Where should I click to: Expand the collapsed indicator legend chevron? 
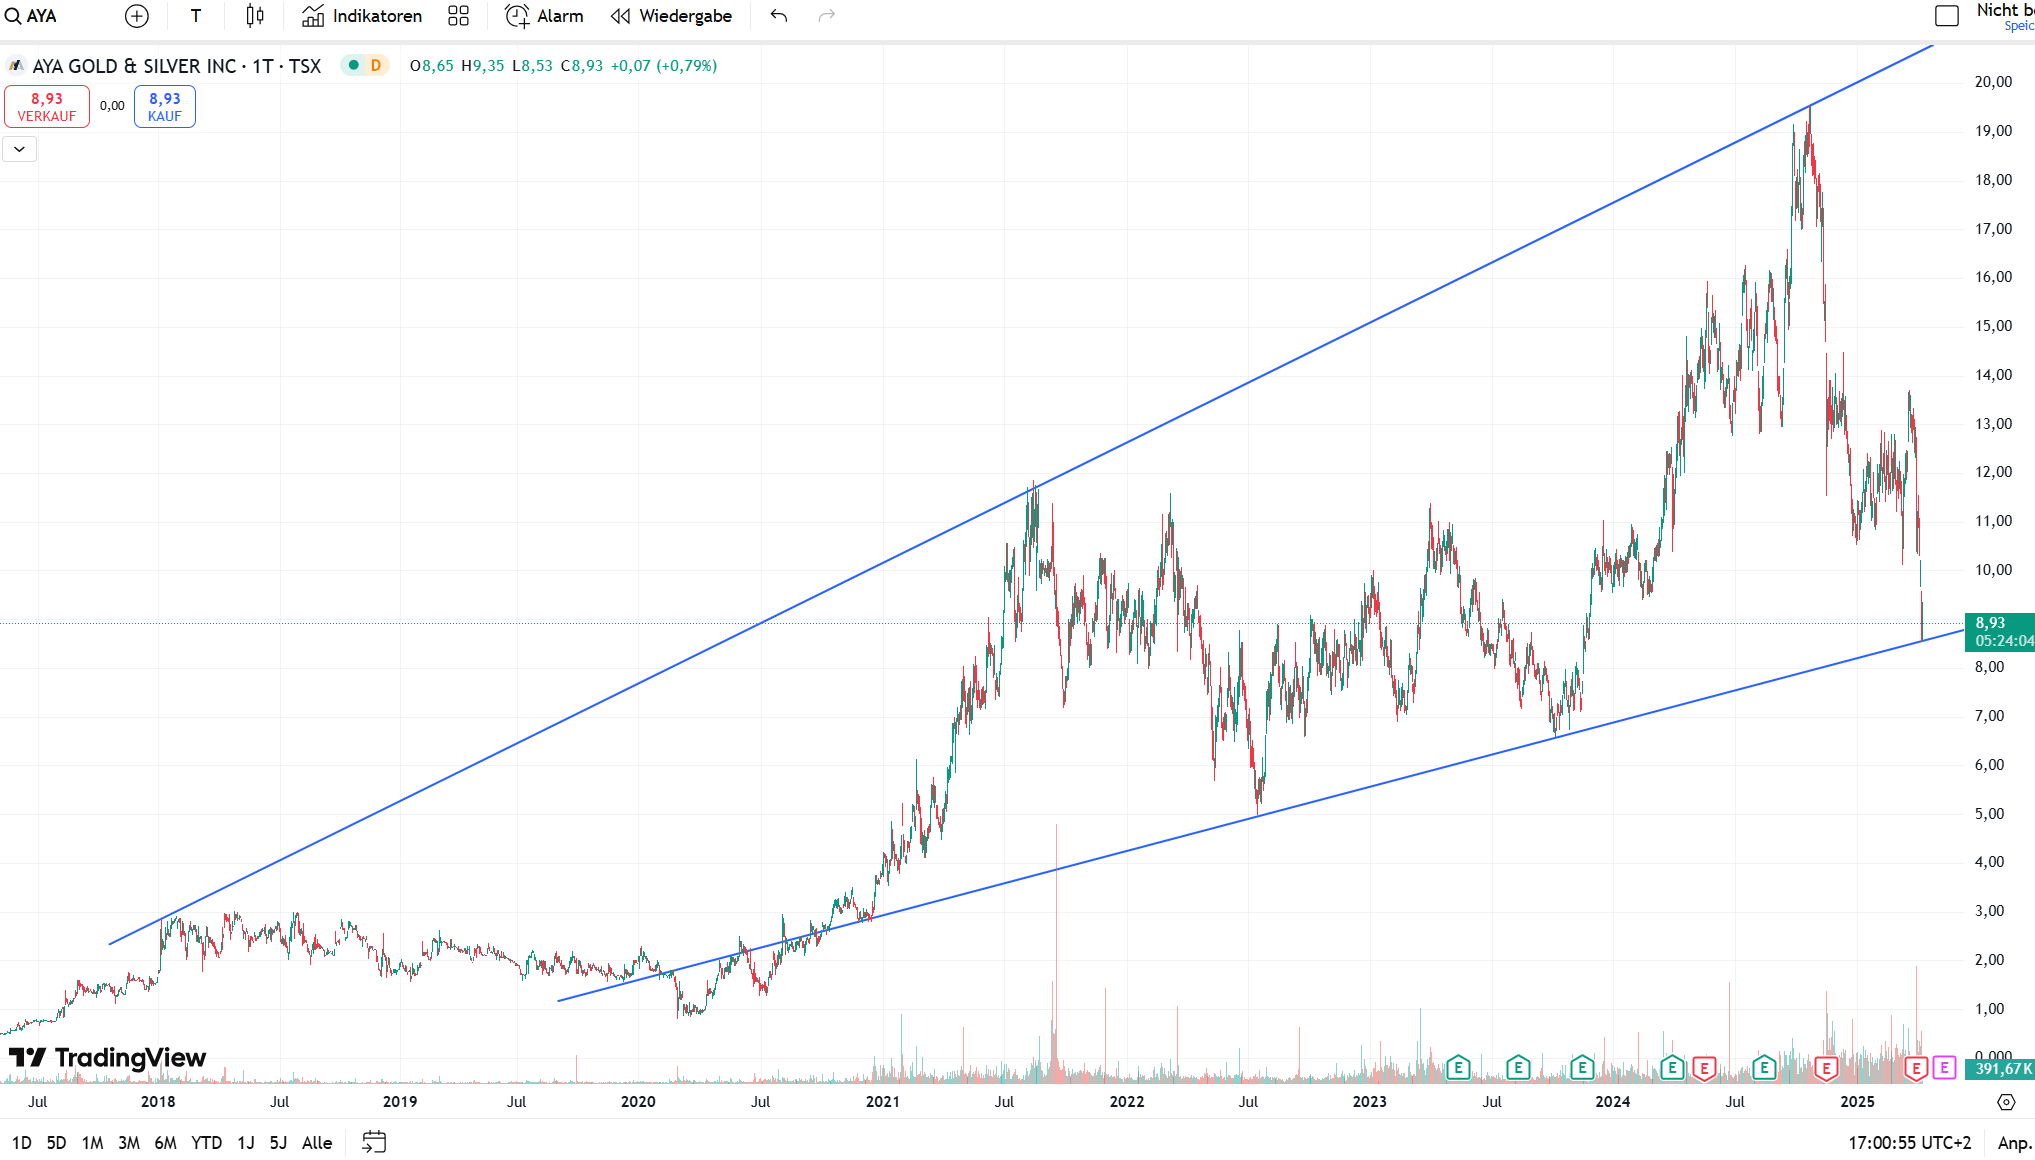[19, 149]
